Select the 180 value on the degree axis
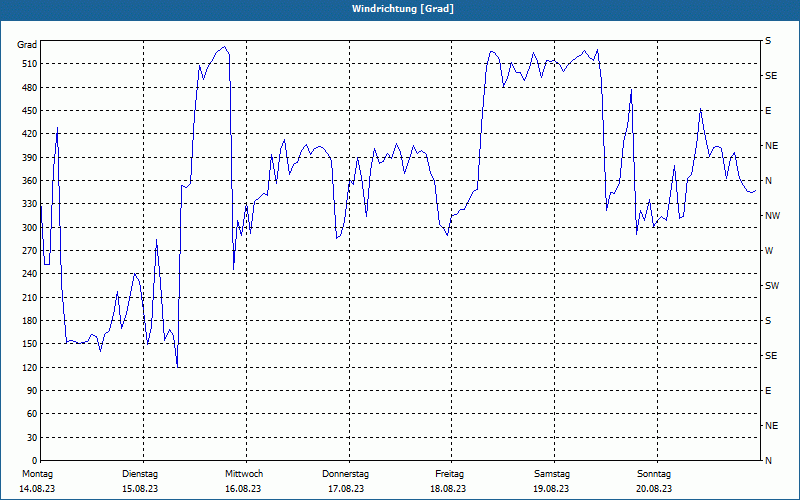This screenshot has width=800, height=500. tap(30, 321)
